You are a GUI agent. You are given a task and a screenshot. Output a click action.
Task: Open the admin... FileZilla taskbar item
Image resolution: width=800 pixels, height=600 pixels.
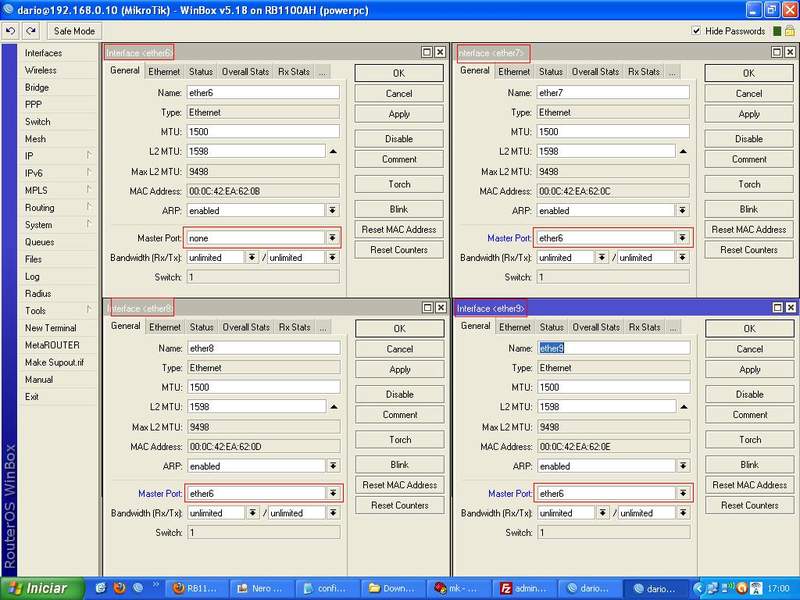(525, 588)
